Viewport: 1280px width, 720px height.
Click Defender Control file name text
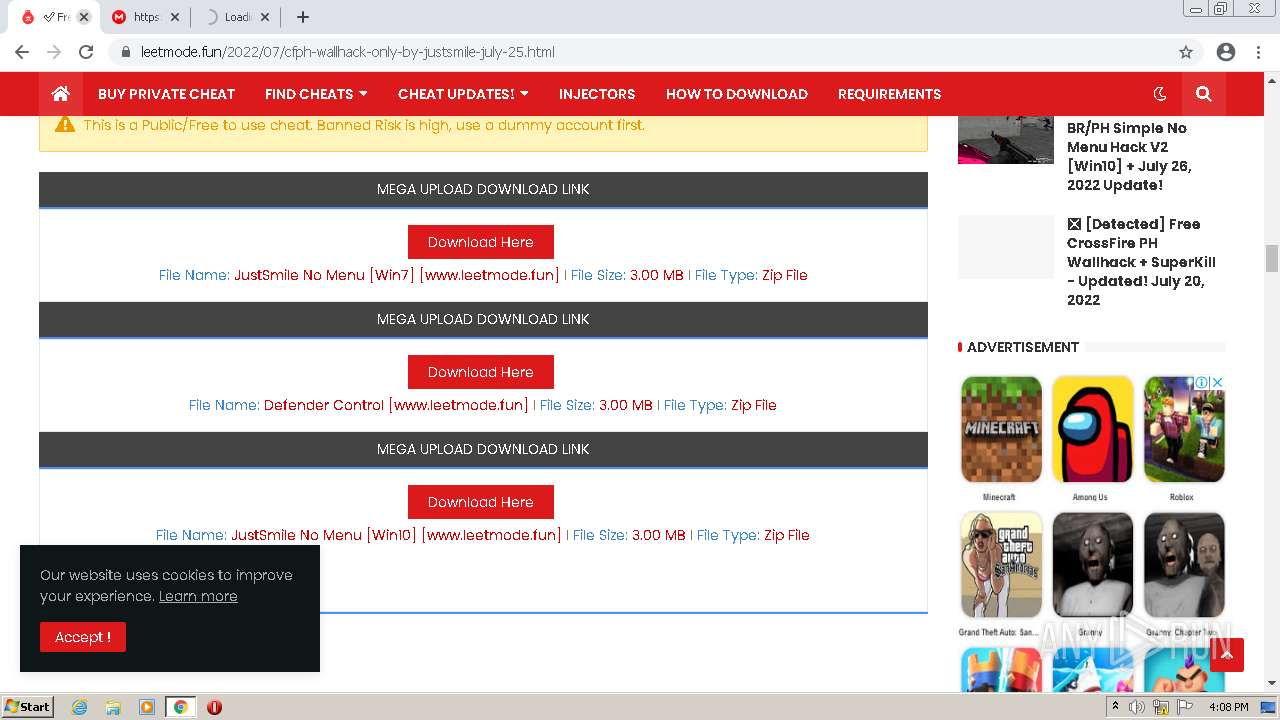point(396,405)
